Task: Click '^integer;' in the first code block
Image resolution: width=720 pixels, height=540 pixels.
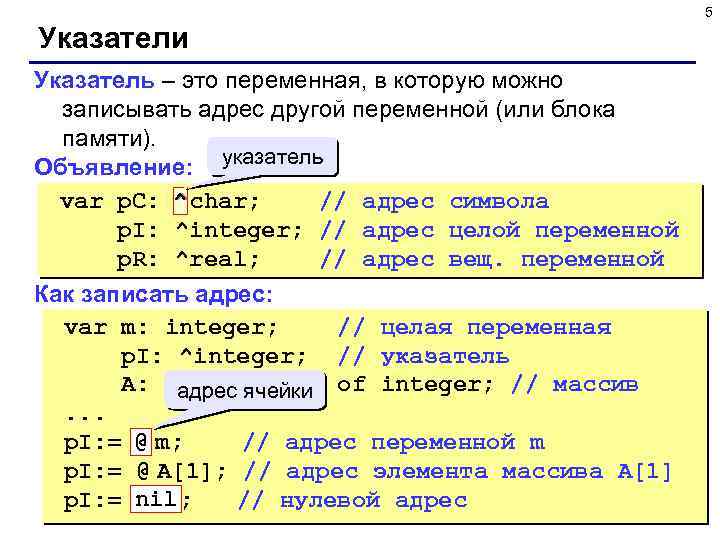Action: tap(239, 231)
